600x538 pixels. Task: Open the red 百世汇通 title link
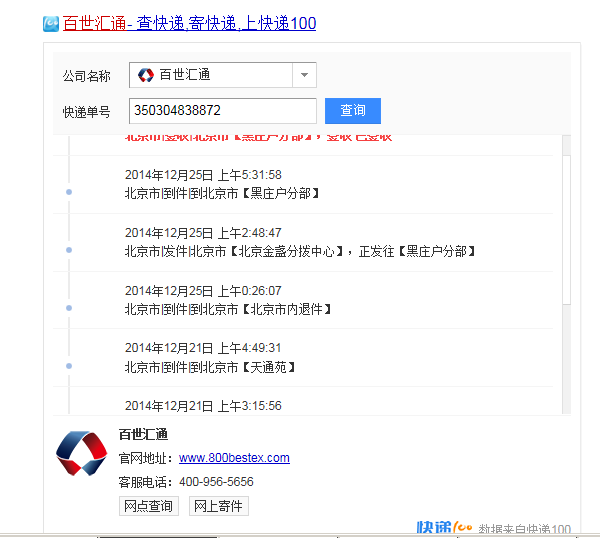95,23
